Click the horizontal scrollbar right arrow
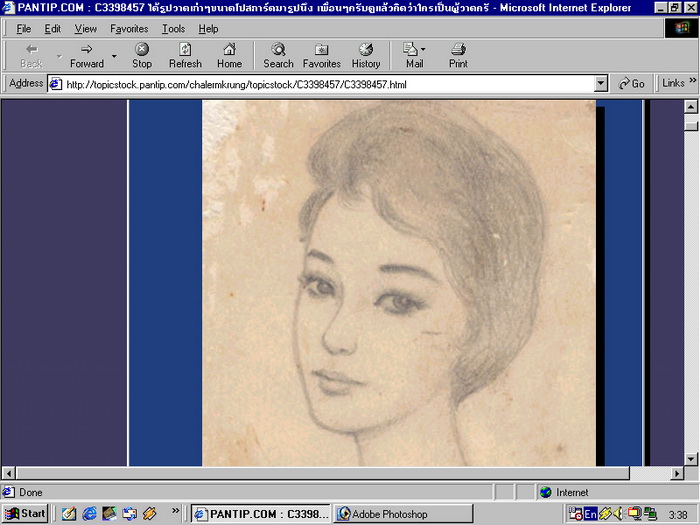Image resolution: width=700 pixels, height=525 pixels. (677, 473)
